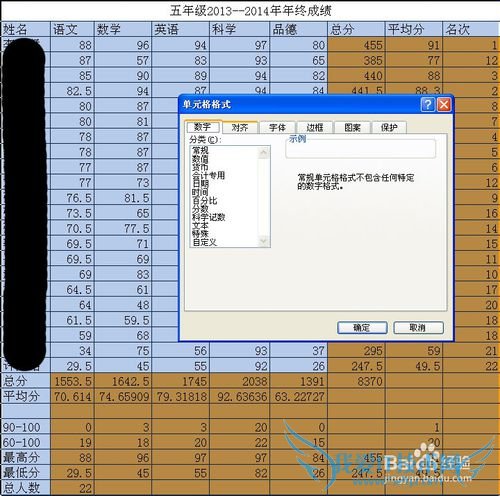
Task: Open the help button in 单元格格式 dialog
Action: pos(428,105)
